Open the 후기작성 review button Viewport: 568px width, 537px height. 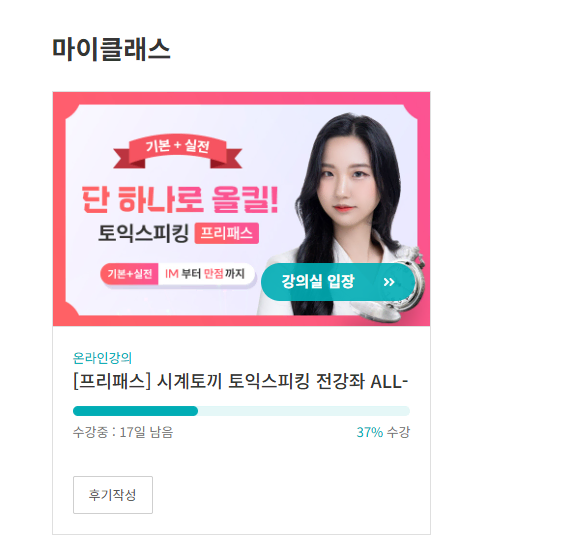(x=113, y=495)
